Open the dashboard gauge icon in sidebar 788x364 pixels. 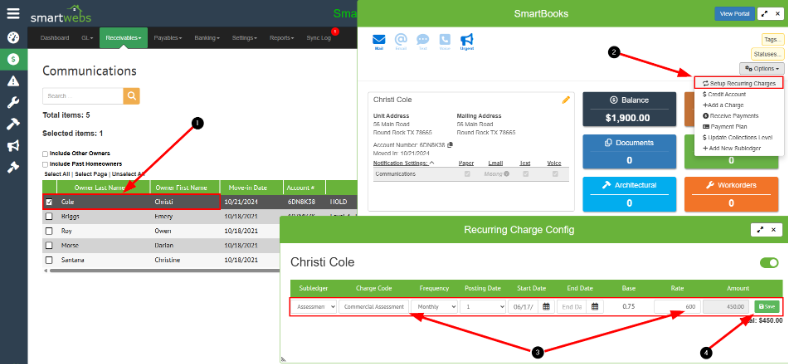coord(13,37)
